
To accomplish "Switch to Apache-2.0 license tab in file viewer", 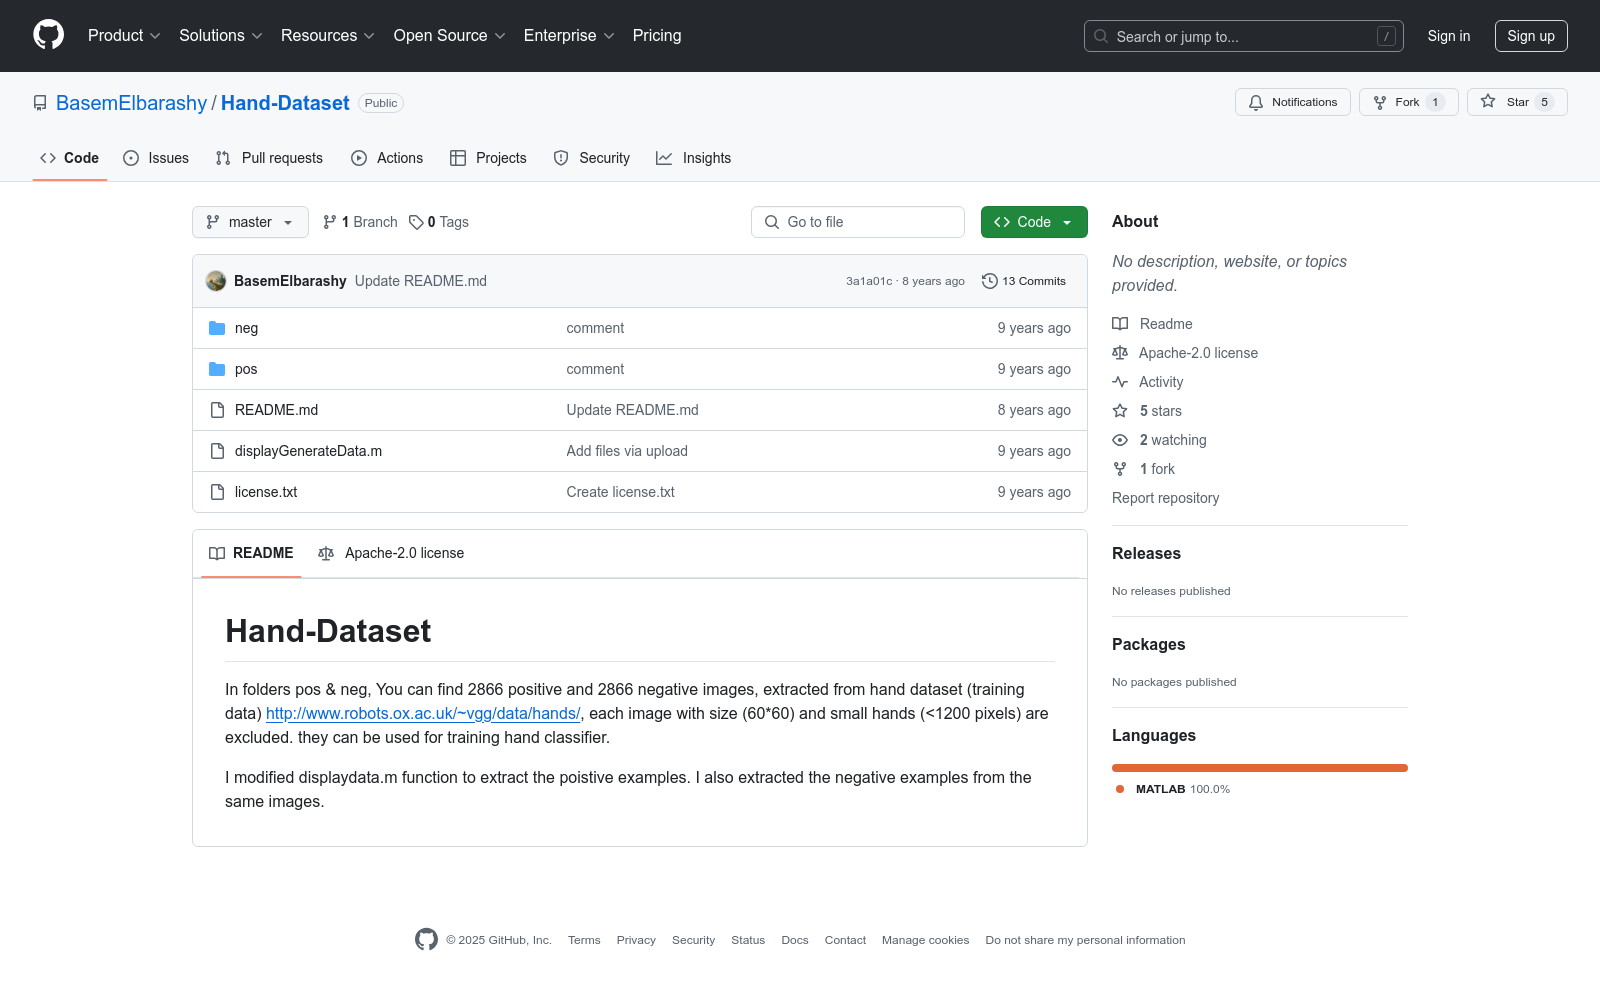I will [391, 553].
